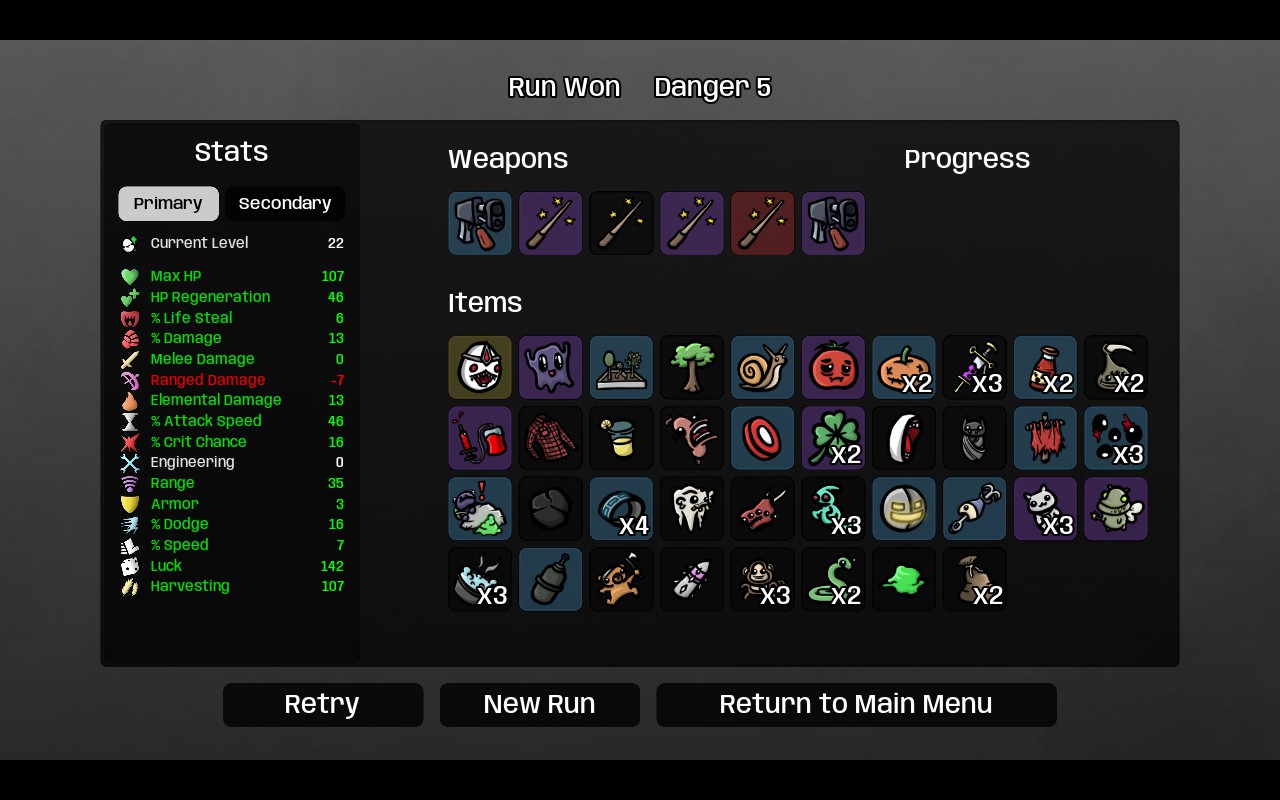Screen dimensions: 1280x800
Task: Select the plaid red shirt item
Action: point(551,438)
